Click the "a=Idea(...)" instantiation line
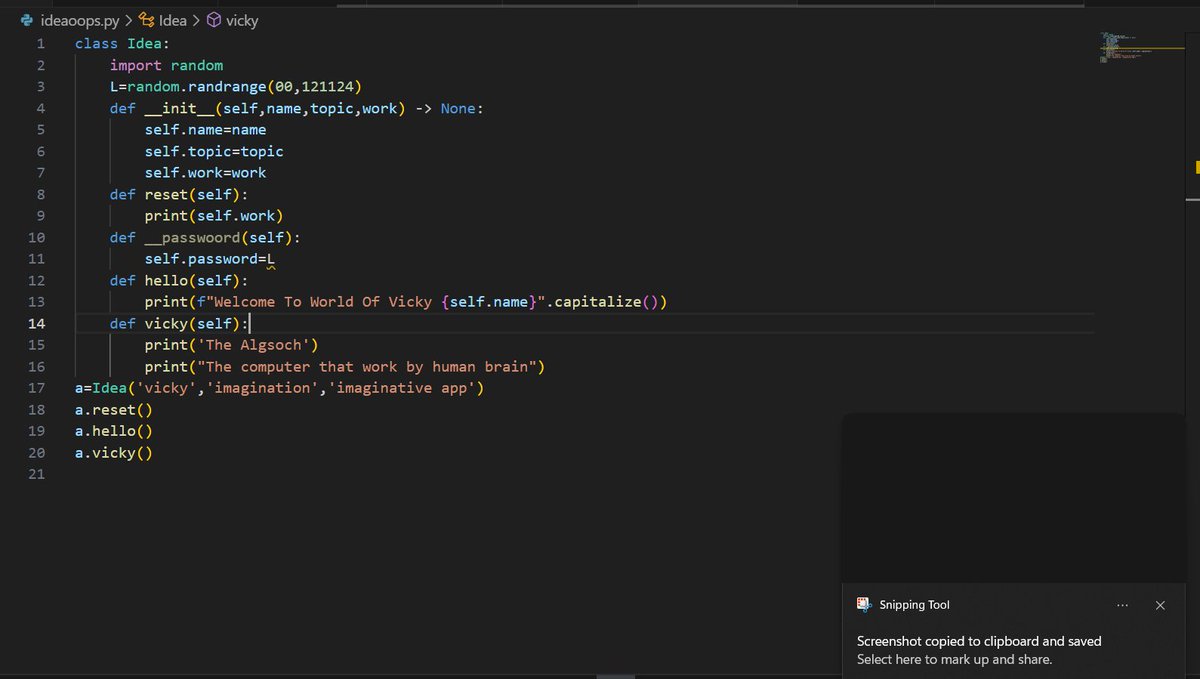 pyautogui.click(x=279, y=388)
